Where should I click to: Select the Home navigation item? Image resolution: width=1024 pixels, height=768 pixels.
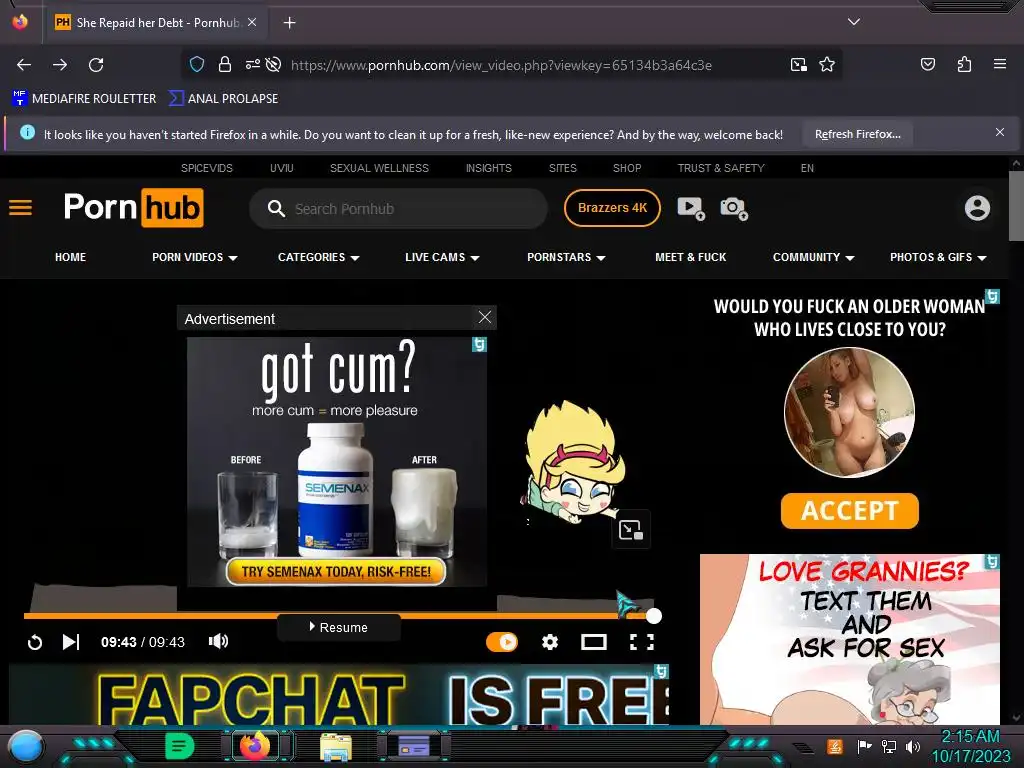pos(71,257)
